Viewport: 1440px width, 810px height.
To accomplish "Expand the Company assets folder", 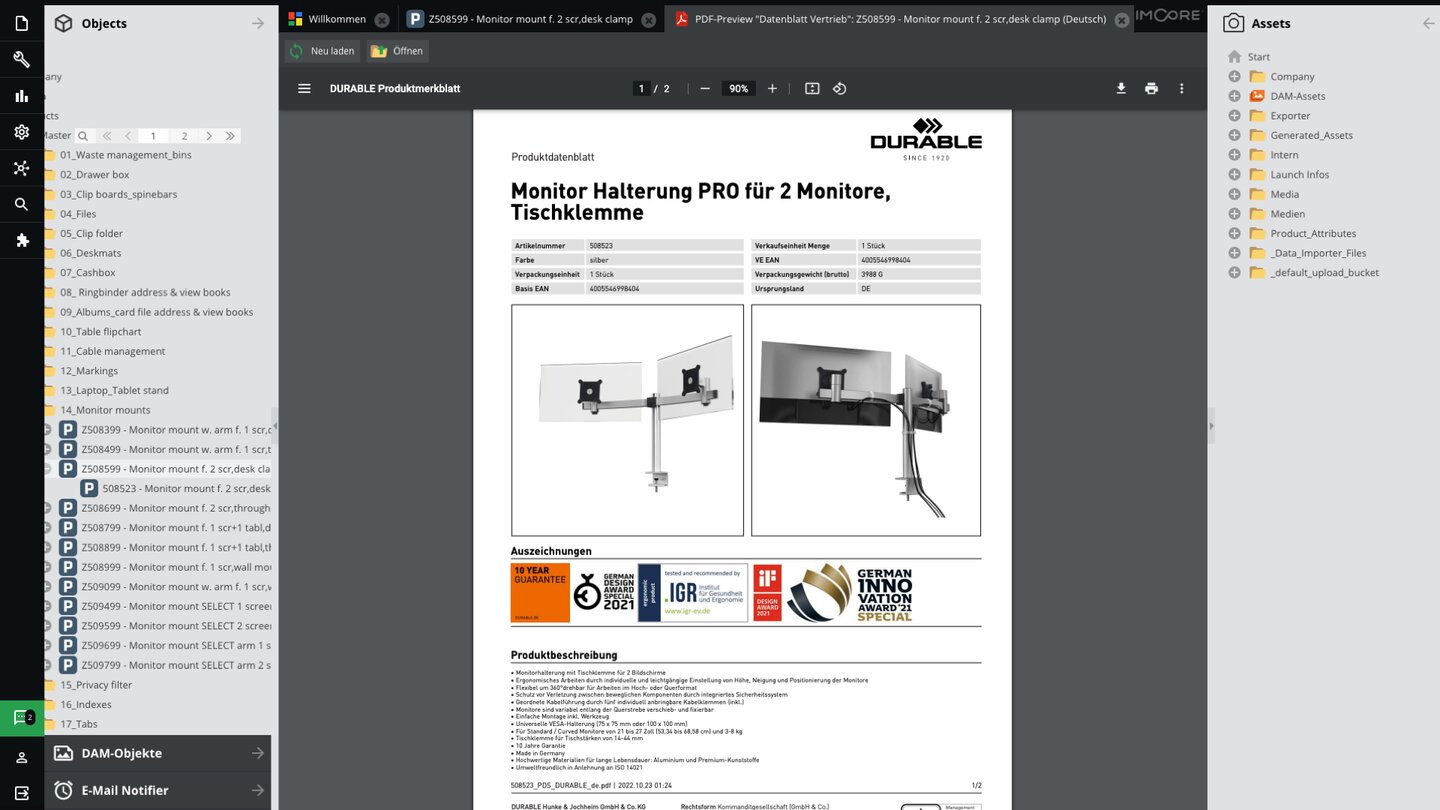I will click(x=1234, y=76).
